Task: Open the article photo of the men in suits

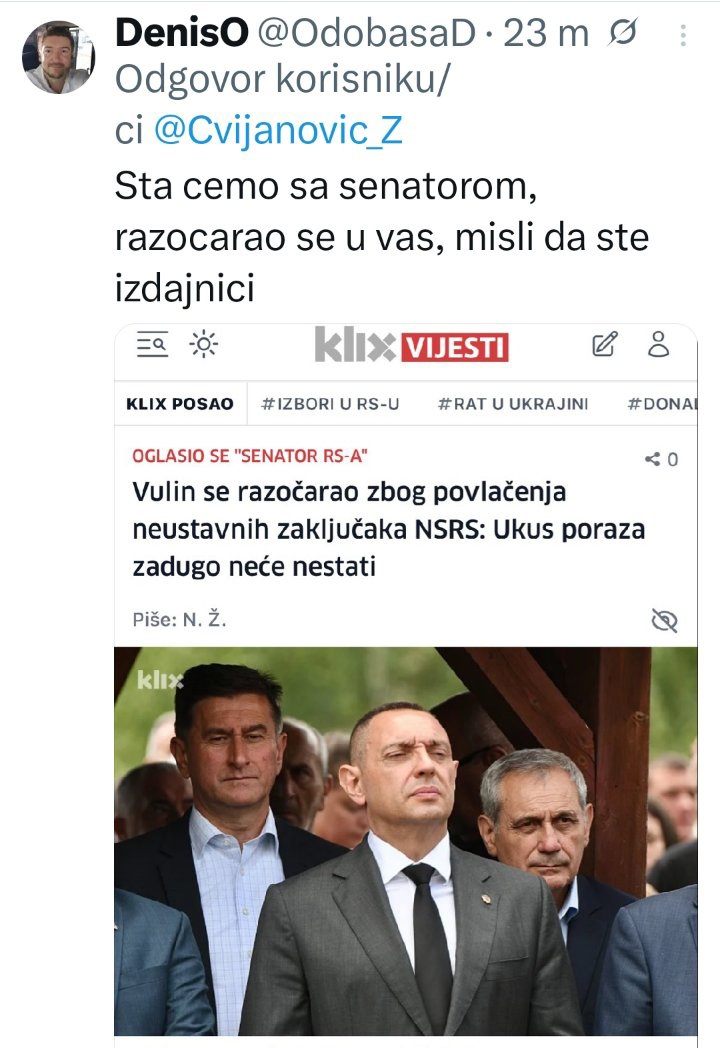Action: tap(406, 841)
